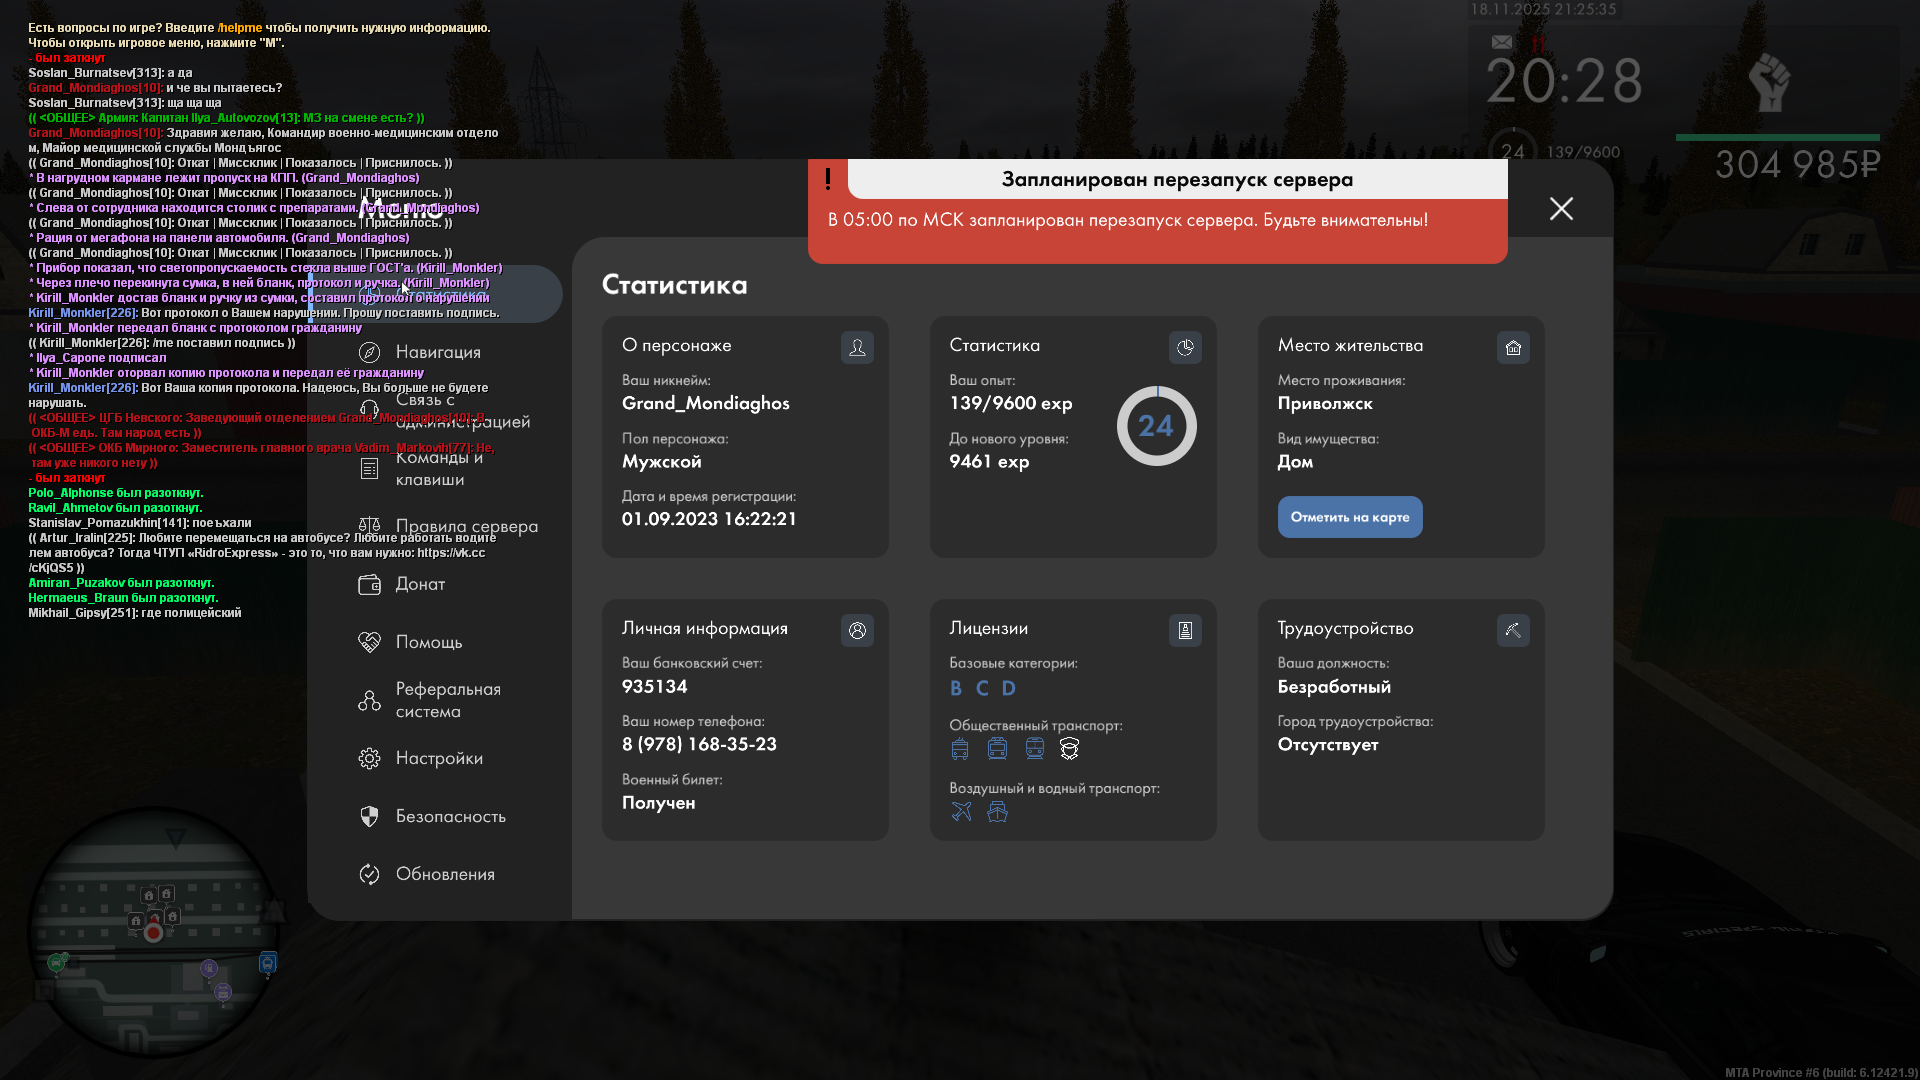Click the house icon in Место жительства card
This screenshot has width=1920, height=1080.
(x=1513, y=348)
